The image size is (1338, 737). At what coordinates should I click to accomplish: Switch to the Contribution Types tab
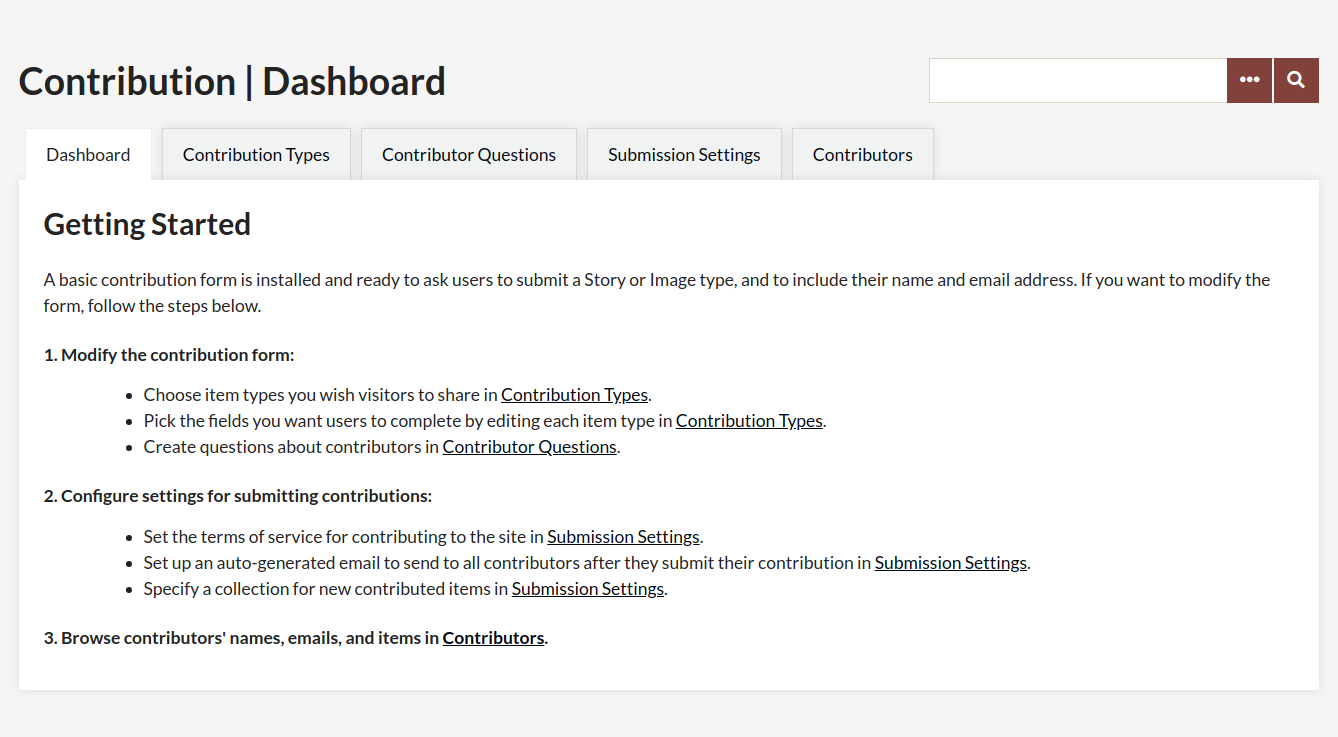[256, 154]
